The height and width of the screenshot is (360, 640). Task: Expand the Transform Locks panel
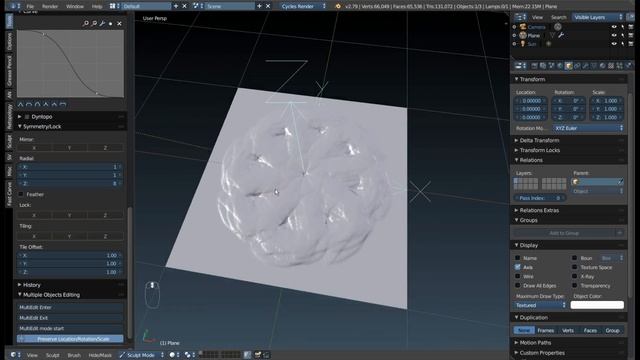pos(516,150)
